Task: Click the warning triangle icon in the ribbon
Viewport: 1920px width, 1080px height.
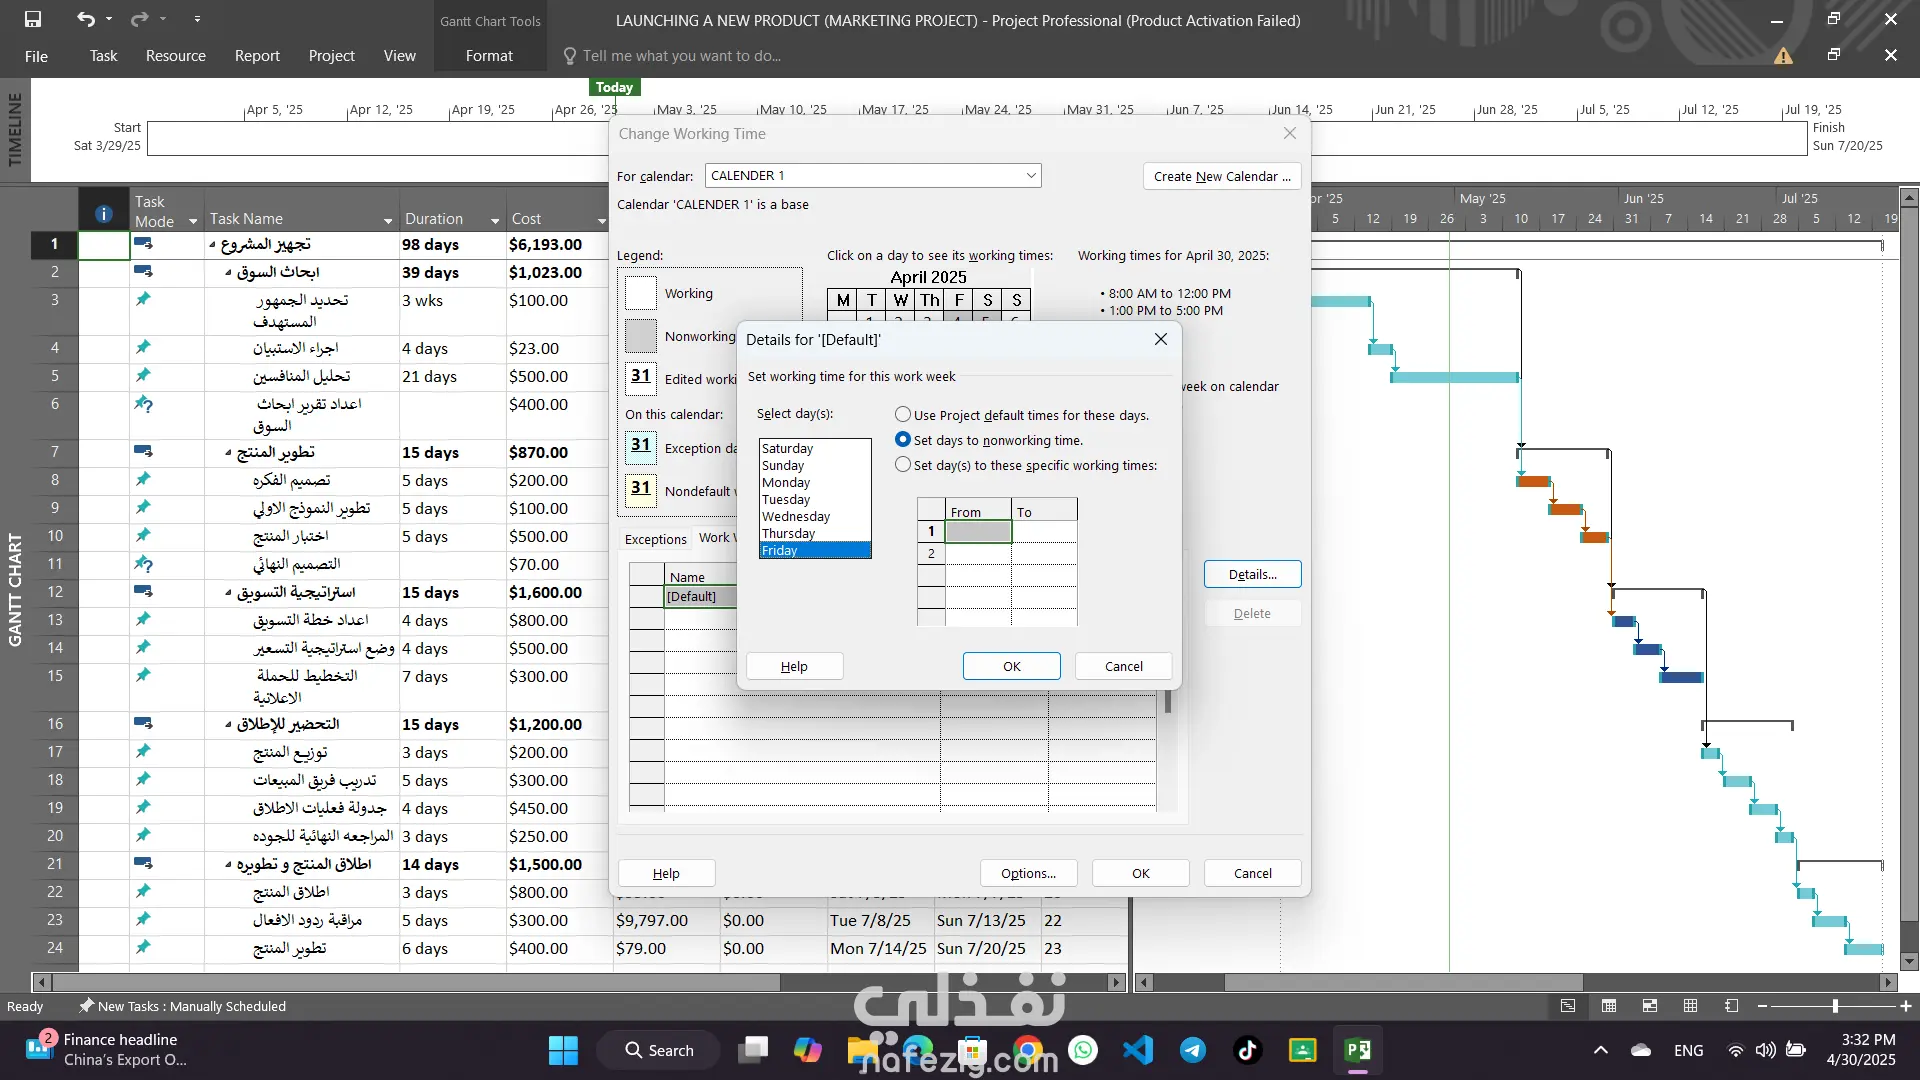Action: pos(1783,56)
